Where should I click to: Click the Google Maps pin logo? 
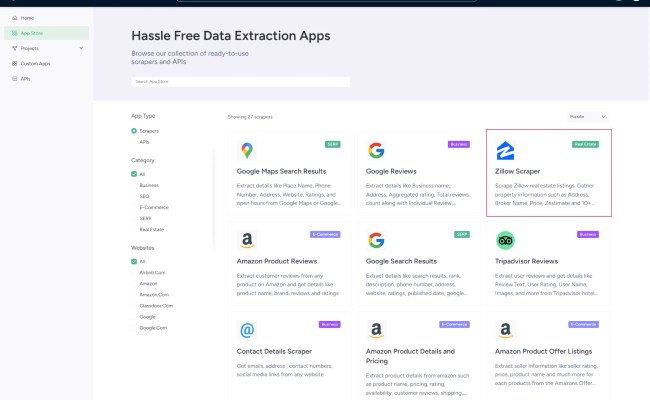click(x=247, y=150)
